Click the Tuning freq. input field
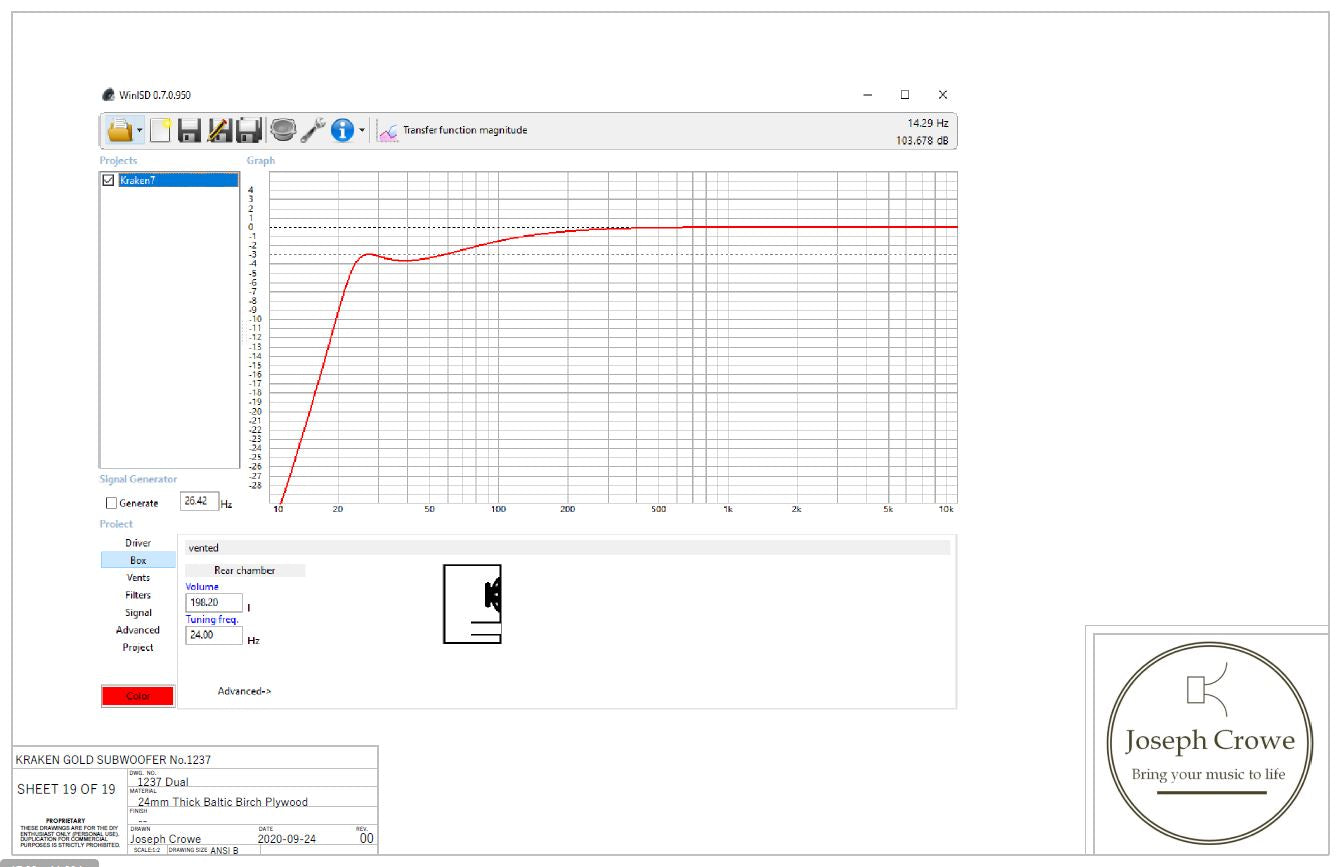 pyautogui.click(x=214, y=635)
